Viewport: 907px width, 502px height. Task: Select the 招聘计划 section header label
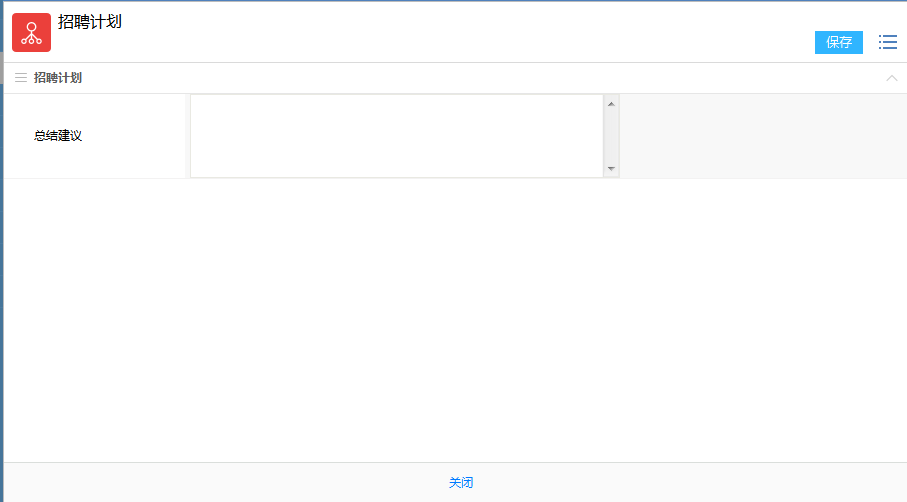click(x=58, y=77)
